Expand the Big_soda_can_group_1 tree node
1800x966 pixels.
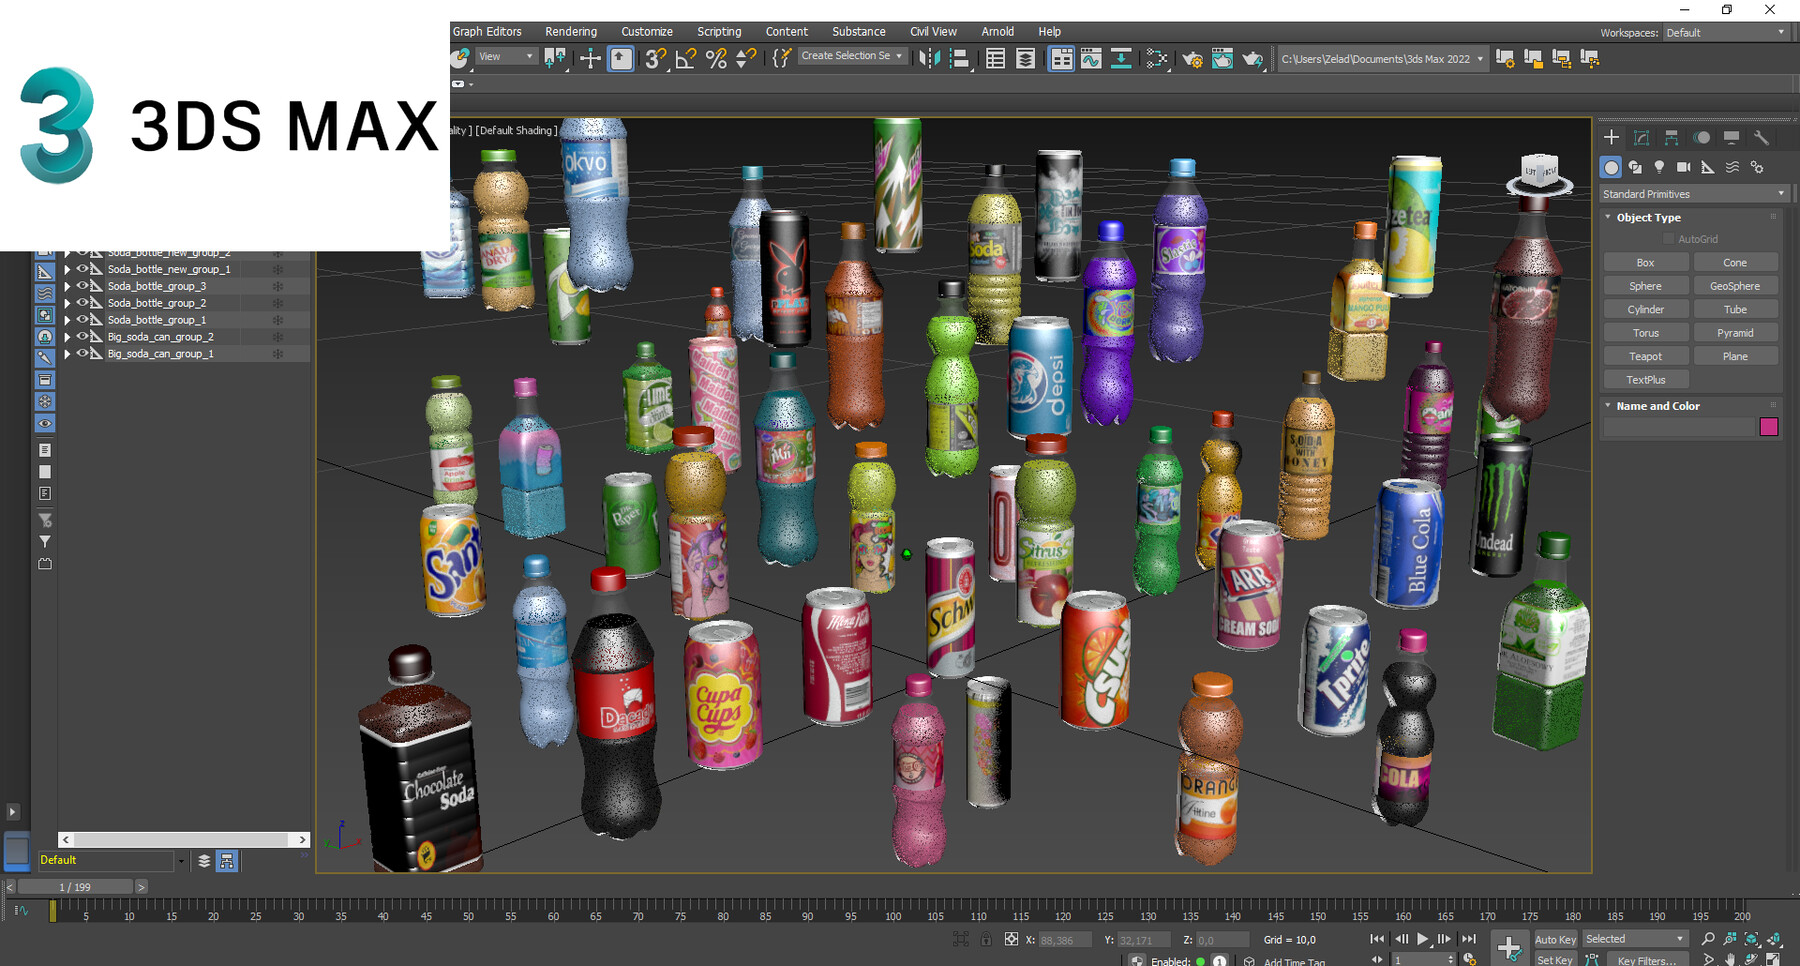[67, 354]
